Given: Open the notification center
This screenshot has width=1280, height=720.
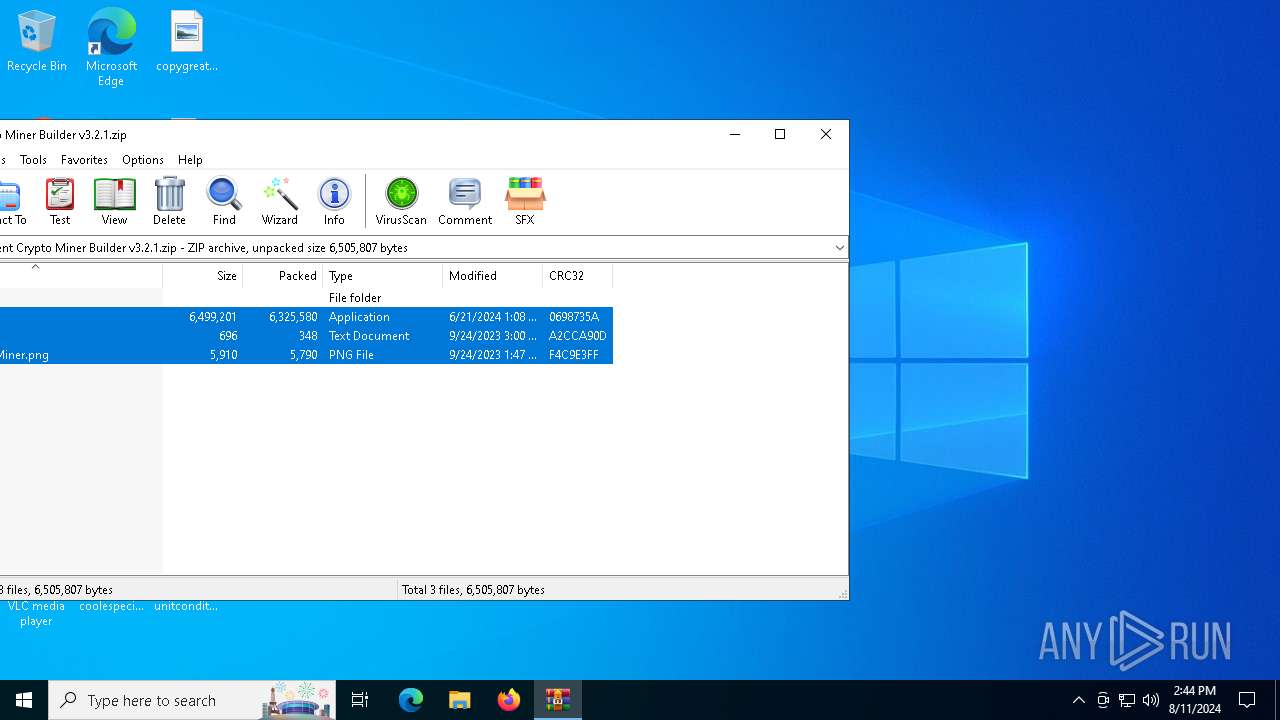Looking at the screenshot, I should (1247, 700).
